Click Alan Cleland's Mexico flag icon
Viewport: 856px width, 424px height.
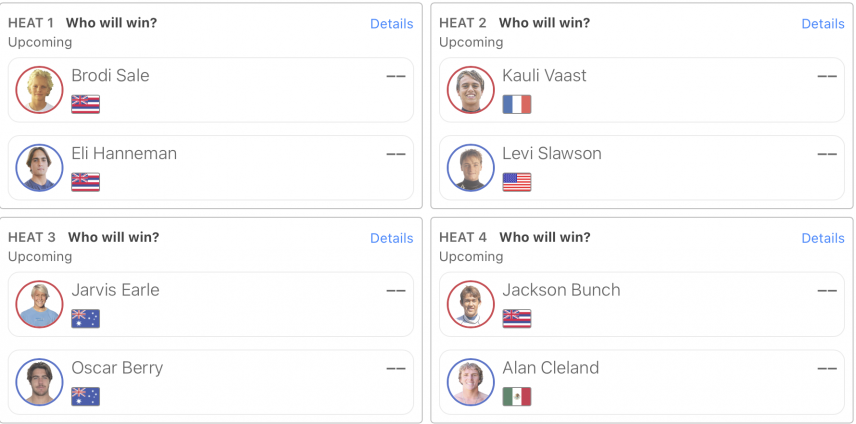[x=516, y=397]
